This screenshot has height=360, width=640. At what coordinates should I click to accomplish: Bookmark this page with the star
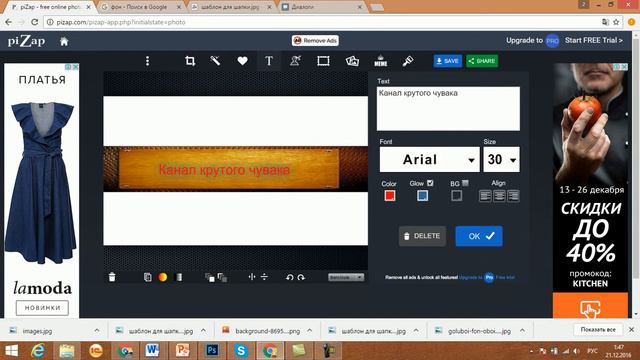(616, 22)
